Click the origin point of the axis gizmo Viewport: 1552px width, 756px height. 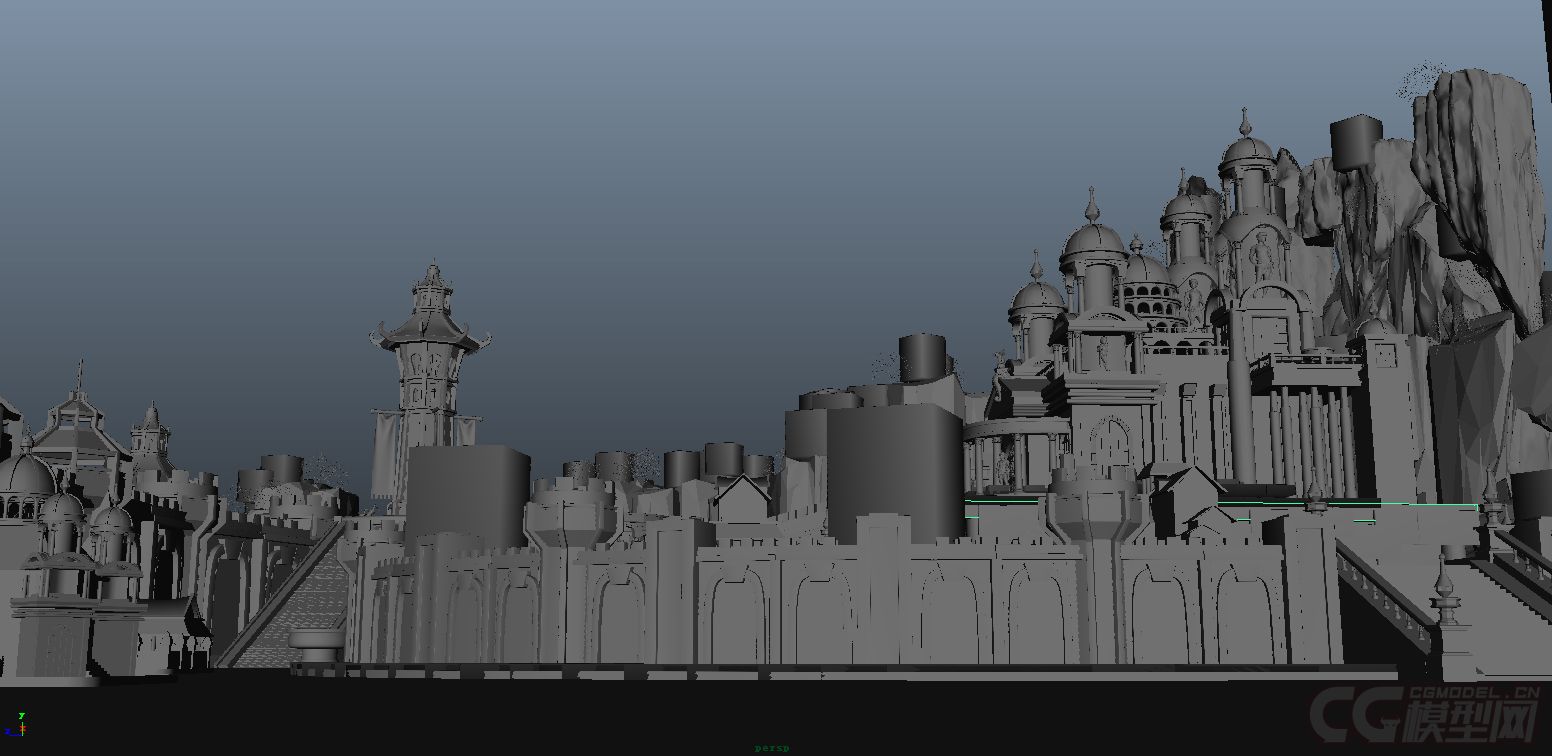[22, 733]
